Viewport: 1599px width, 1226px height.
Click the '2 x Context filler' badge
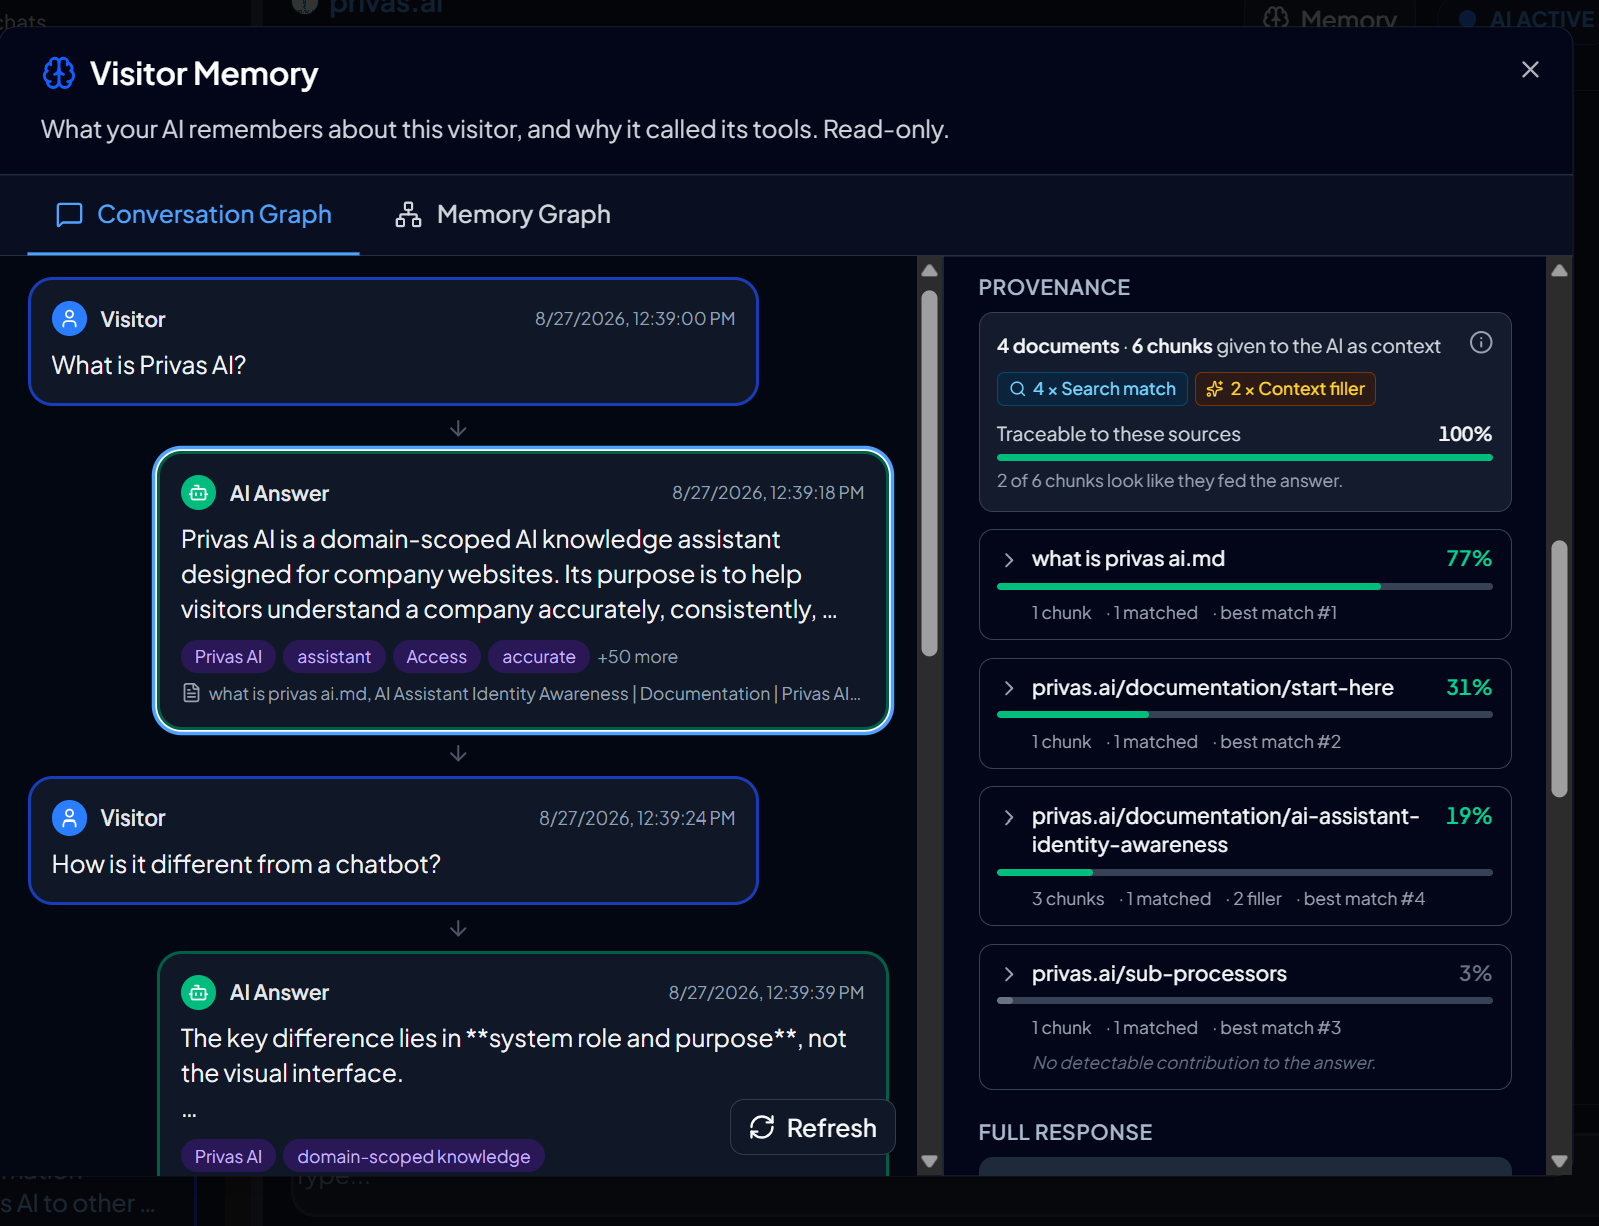coord(1285,389)
